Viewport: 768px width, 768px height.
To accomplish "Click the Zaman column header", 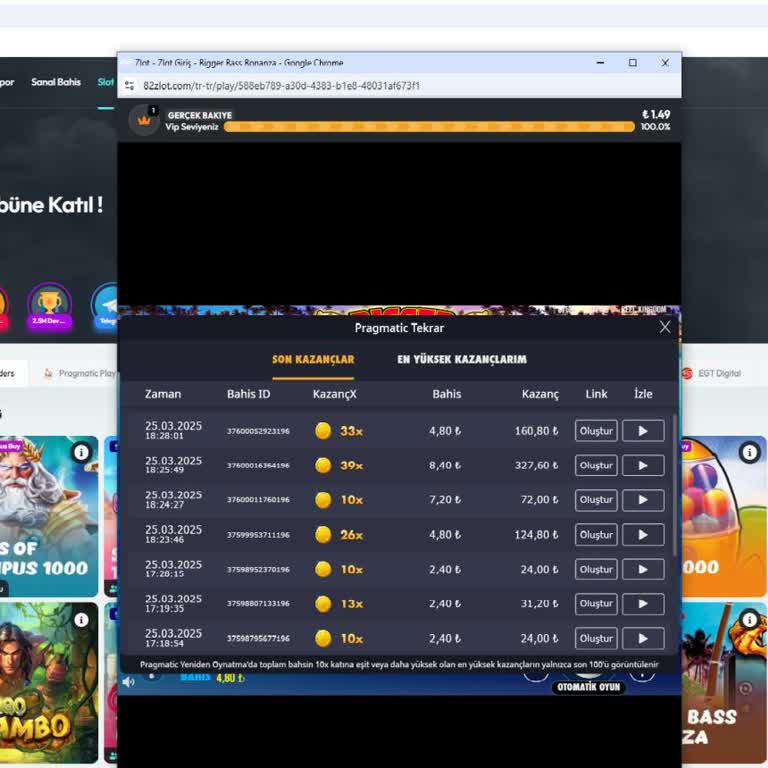I will point(163,394).
